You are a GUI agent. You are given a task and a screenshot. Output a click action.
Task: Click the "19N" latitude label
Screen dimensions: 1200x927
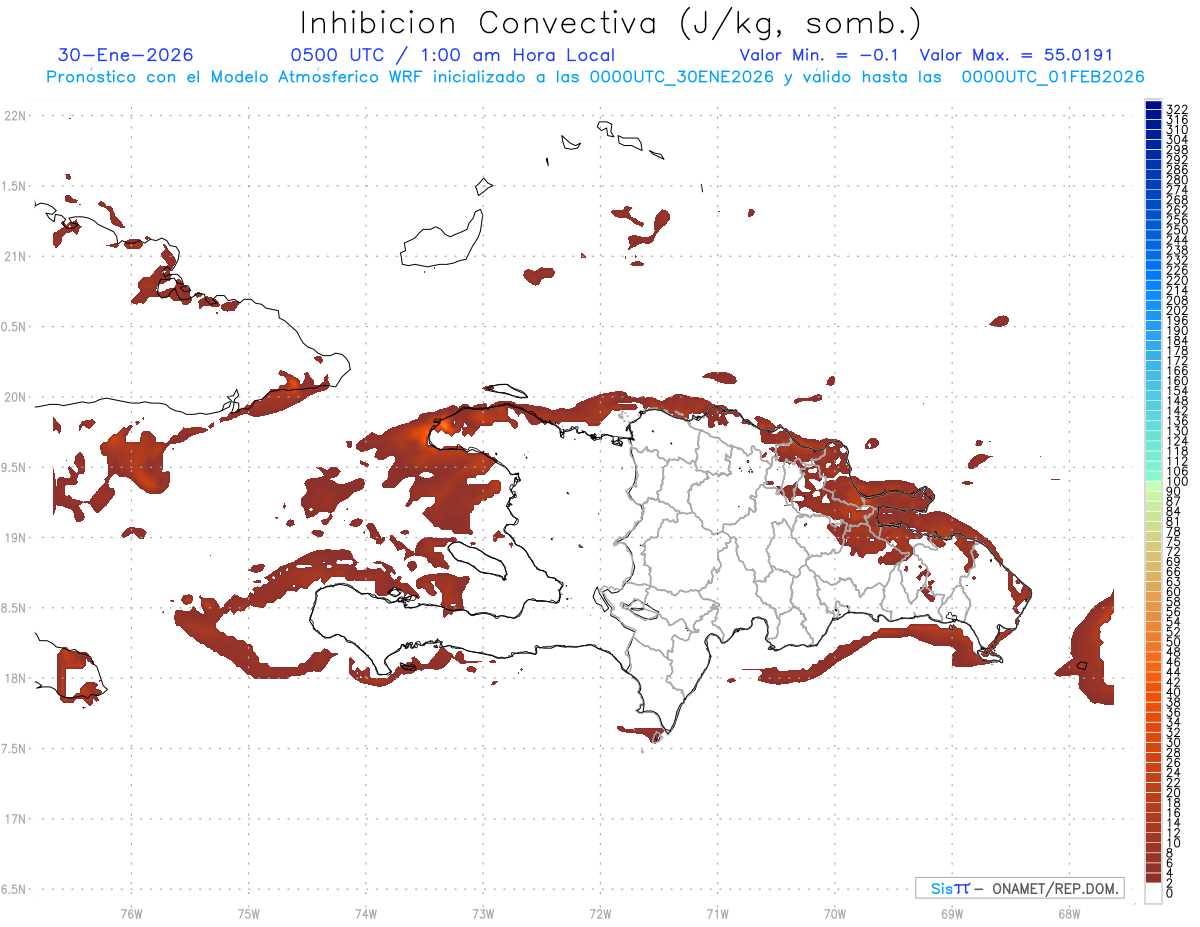[15, 537]
